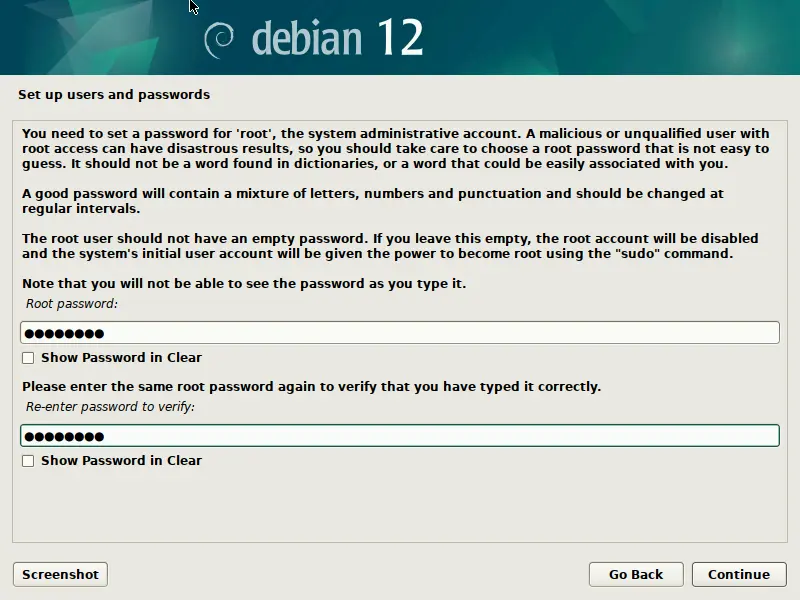The image size is (800, 600).
Task: Click the masked dots in the verify password field
Action: (64, 437)
